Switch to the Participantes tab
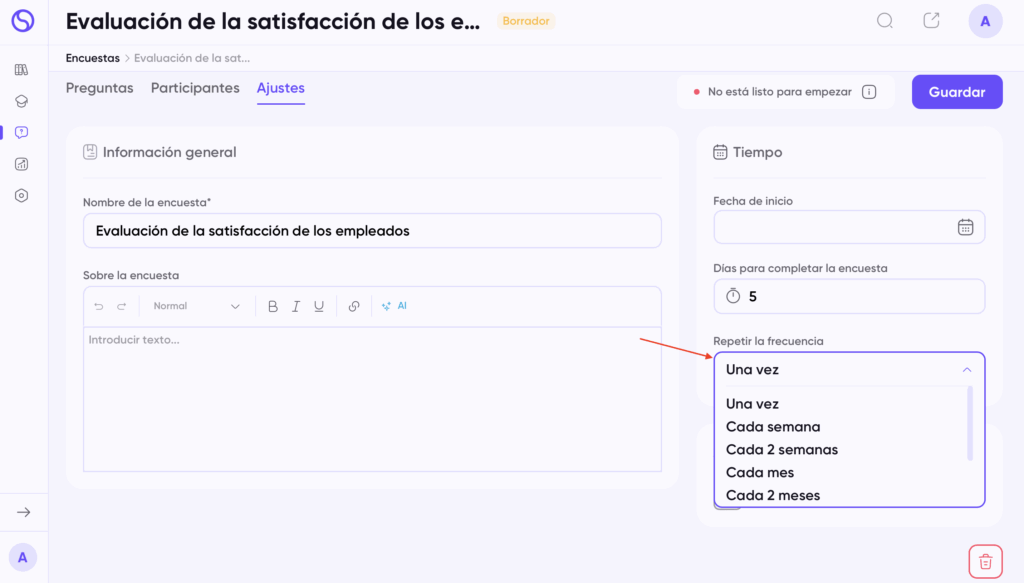Viewport: 1024px width, 583px height. [195, 88]
